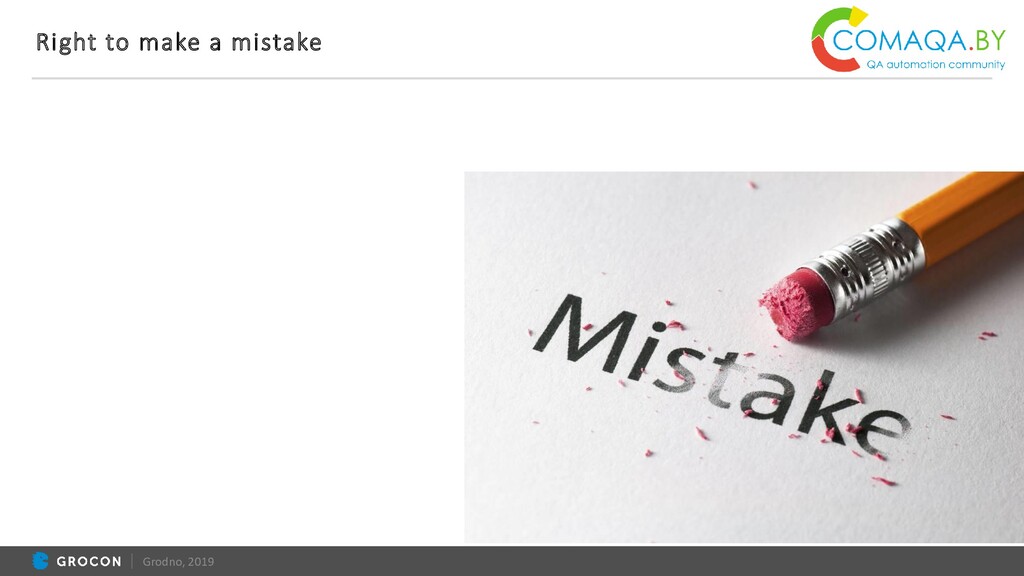Select the 'Right to make a mistake' title
This screenshot has width=1024, height=576.
(178, 42)
